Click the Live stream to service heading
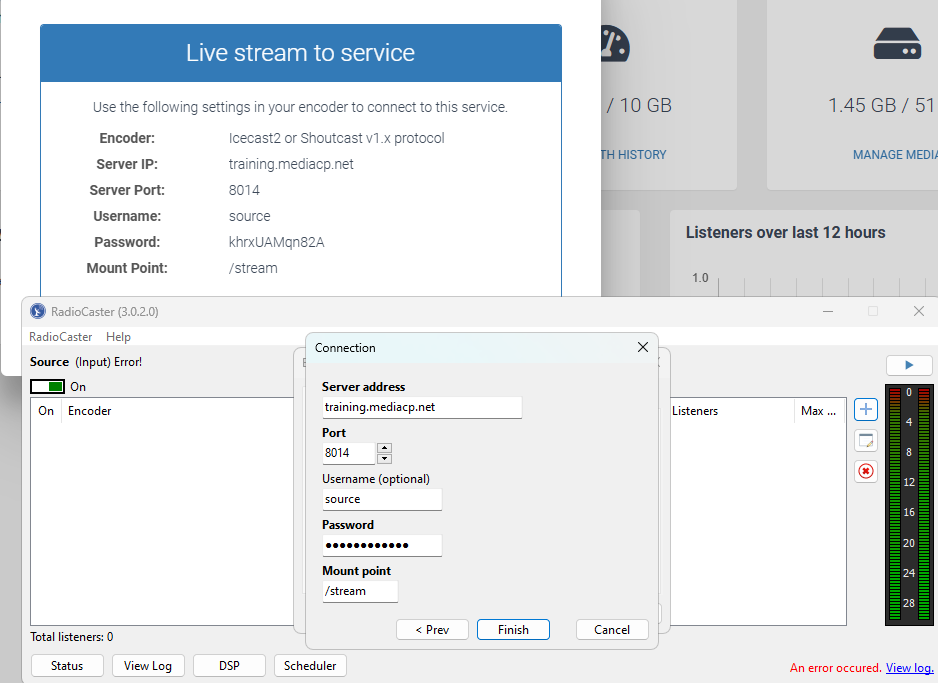 pos(300,53)
